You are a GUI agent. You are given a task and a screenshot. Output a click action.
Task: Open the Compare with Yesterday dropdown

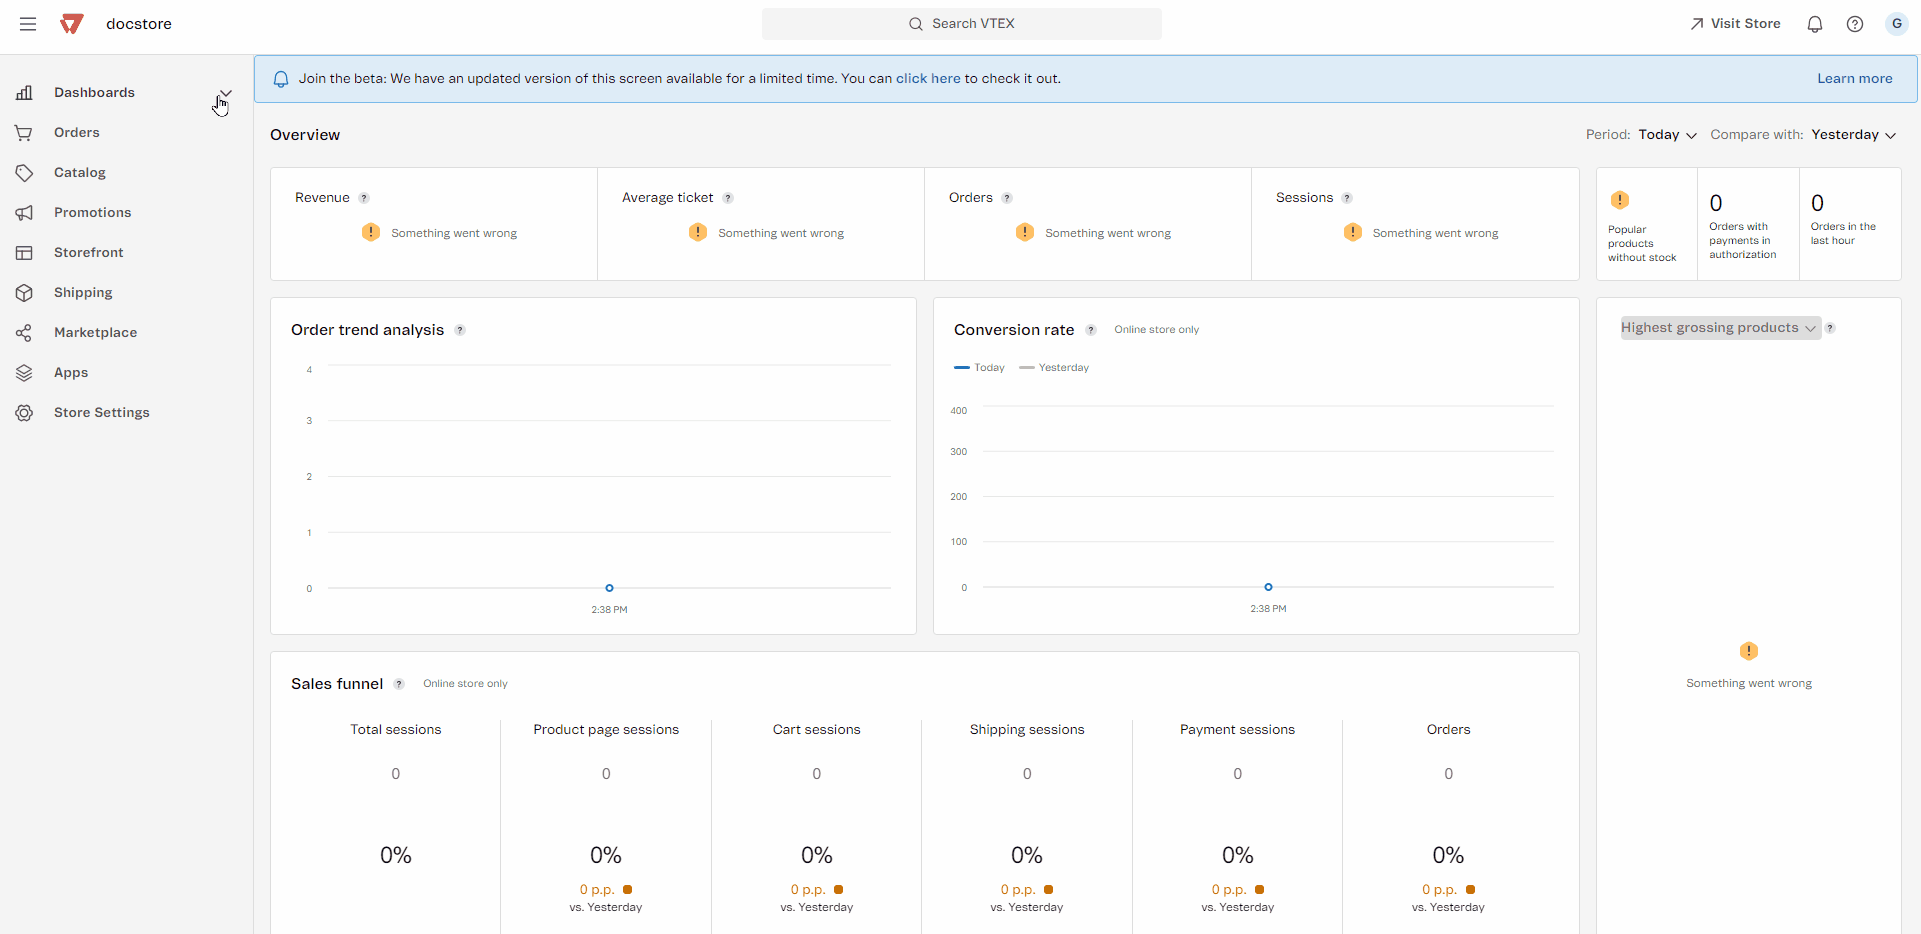click(1853, 135)
